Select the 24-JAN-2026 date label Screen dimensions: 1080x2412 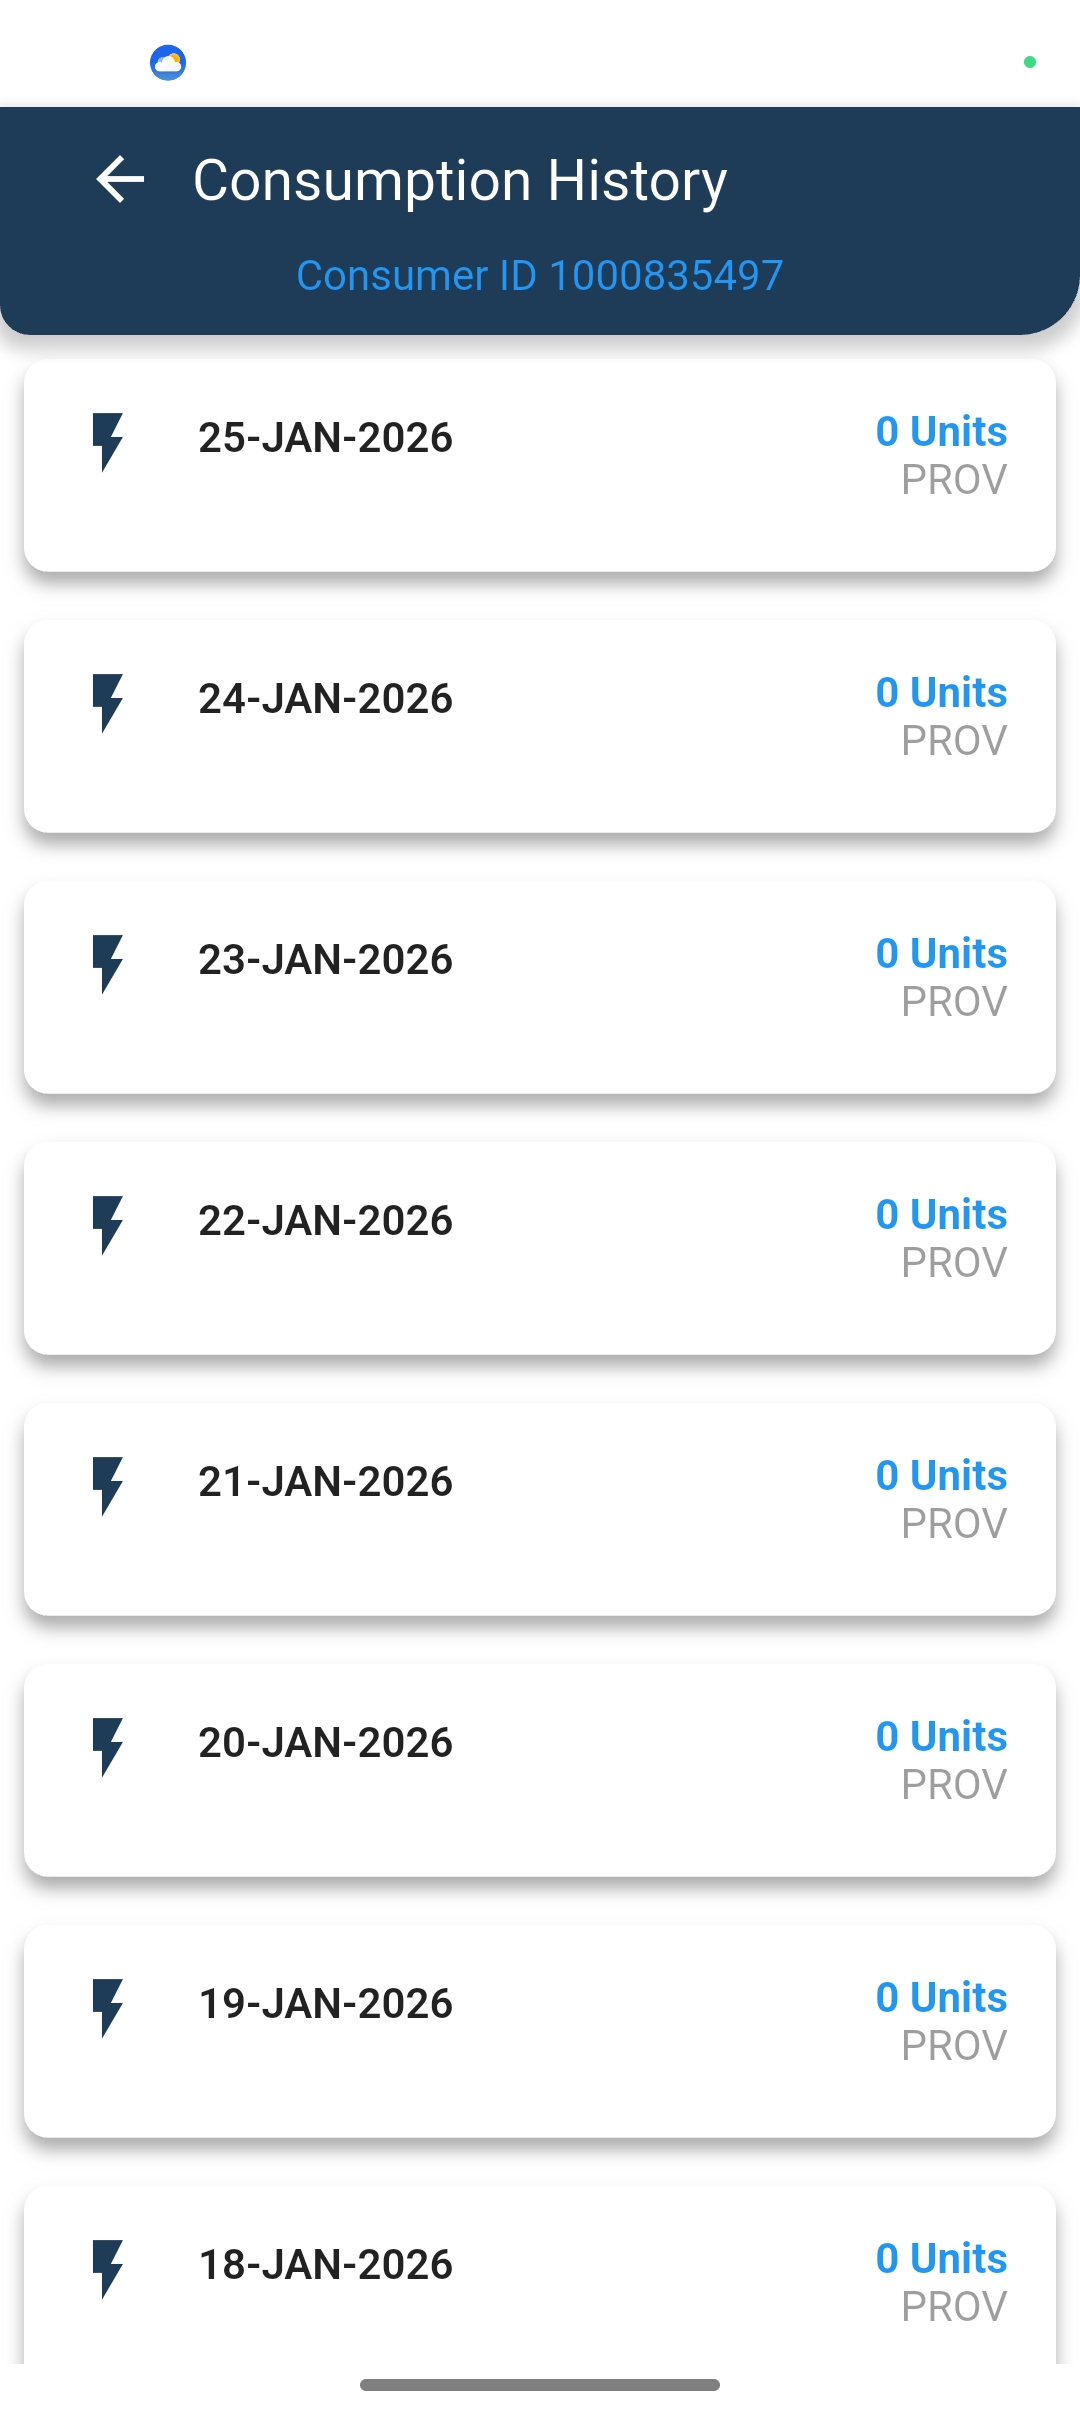click(325, 699)
